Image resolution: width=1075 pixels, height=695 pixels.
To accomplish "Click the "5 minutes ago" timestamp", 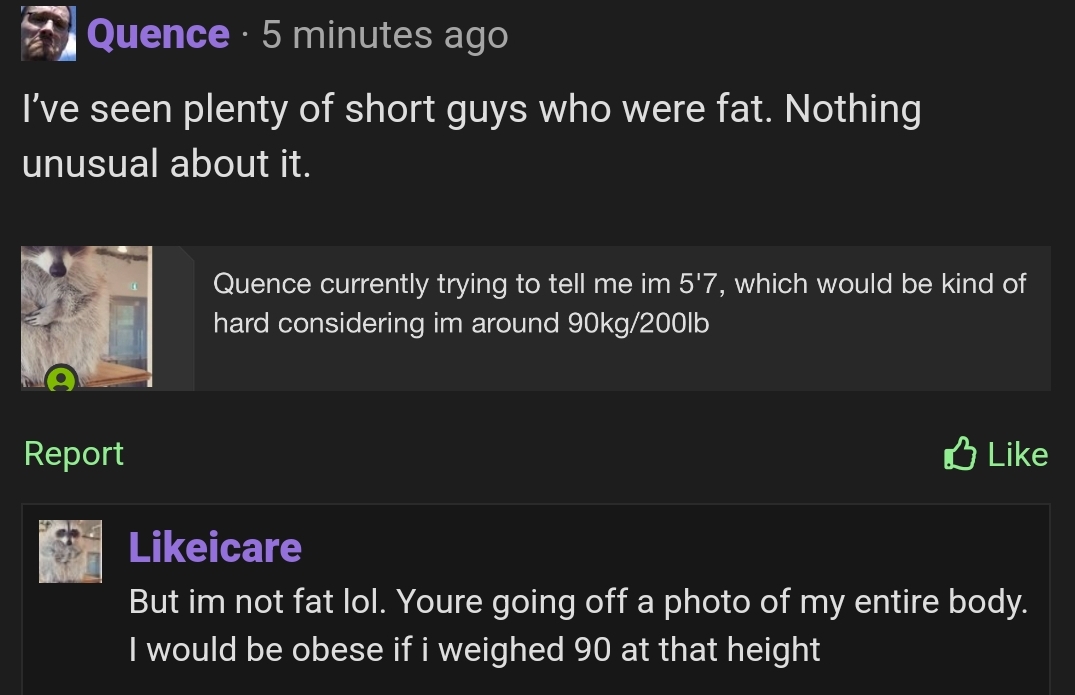I will [385, 35].
